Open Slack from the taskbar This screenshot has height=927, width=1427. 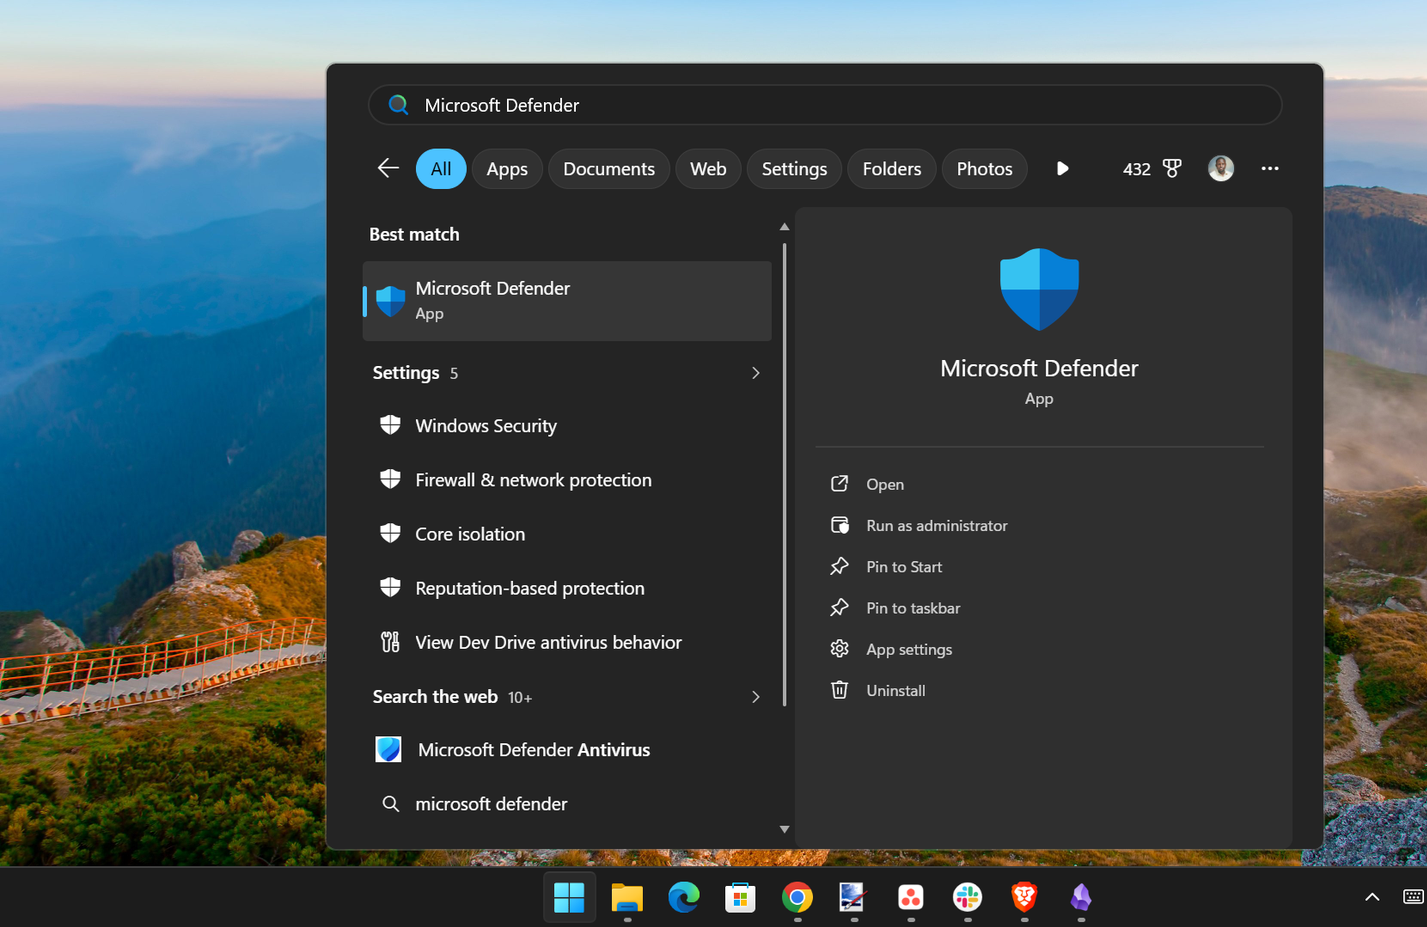967,898
